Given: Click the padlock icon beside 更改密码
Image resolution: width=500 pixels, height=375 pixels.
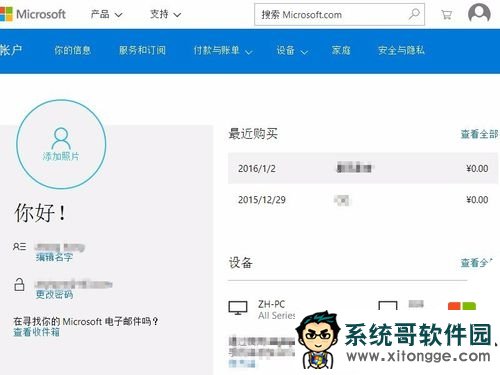Looking at the screenshot, I should (19, 285).
